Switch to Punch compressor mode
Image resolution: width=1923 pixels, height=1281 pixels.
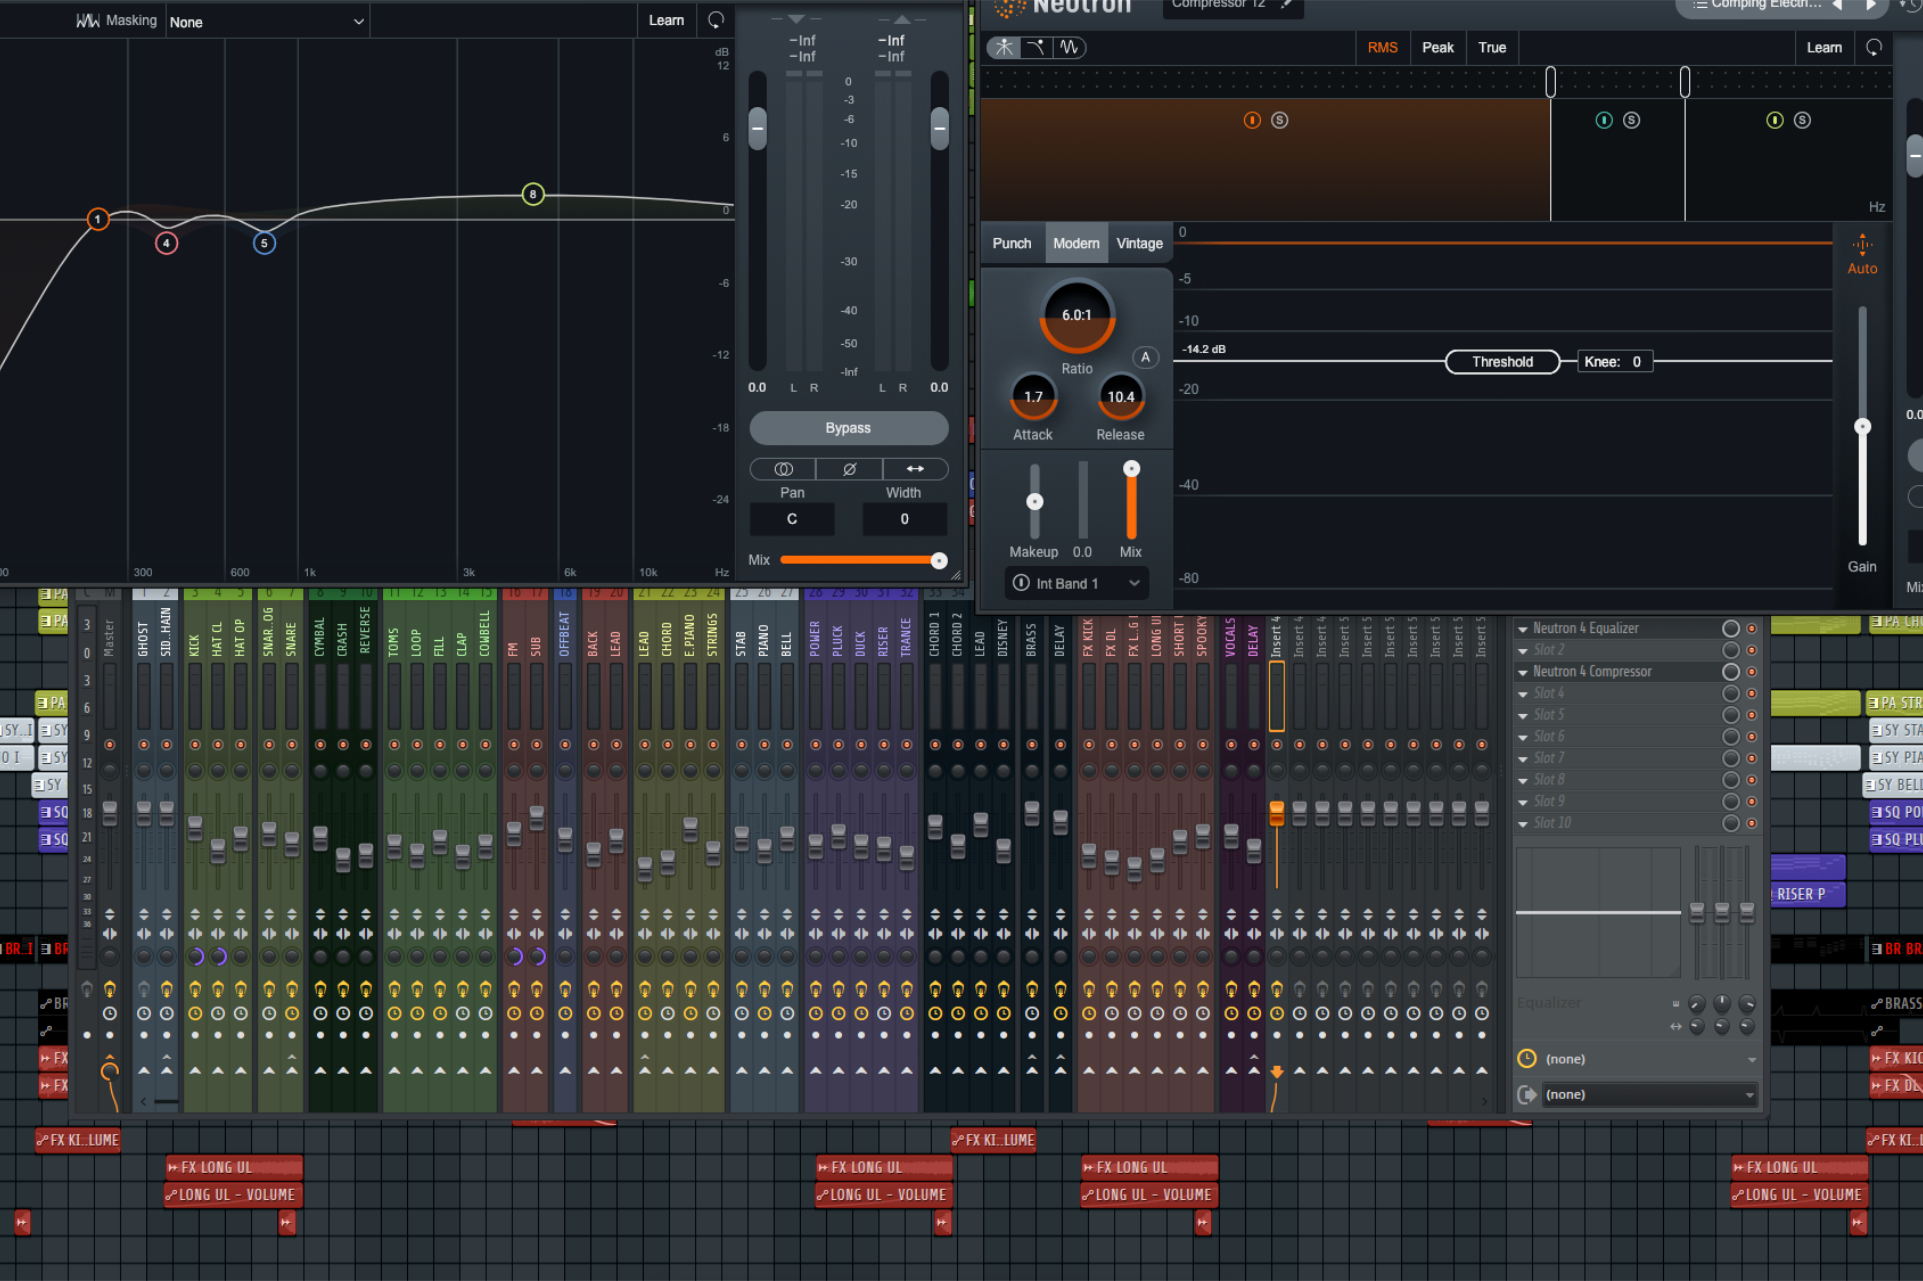coord(1012,243)
